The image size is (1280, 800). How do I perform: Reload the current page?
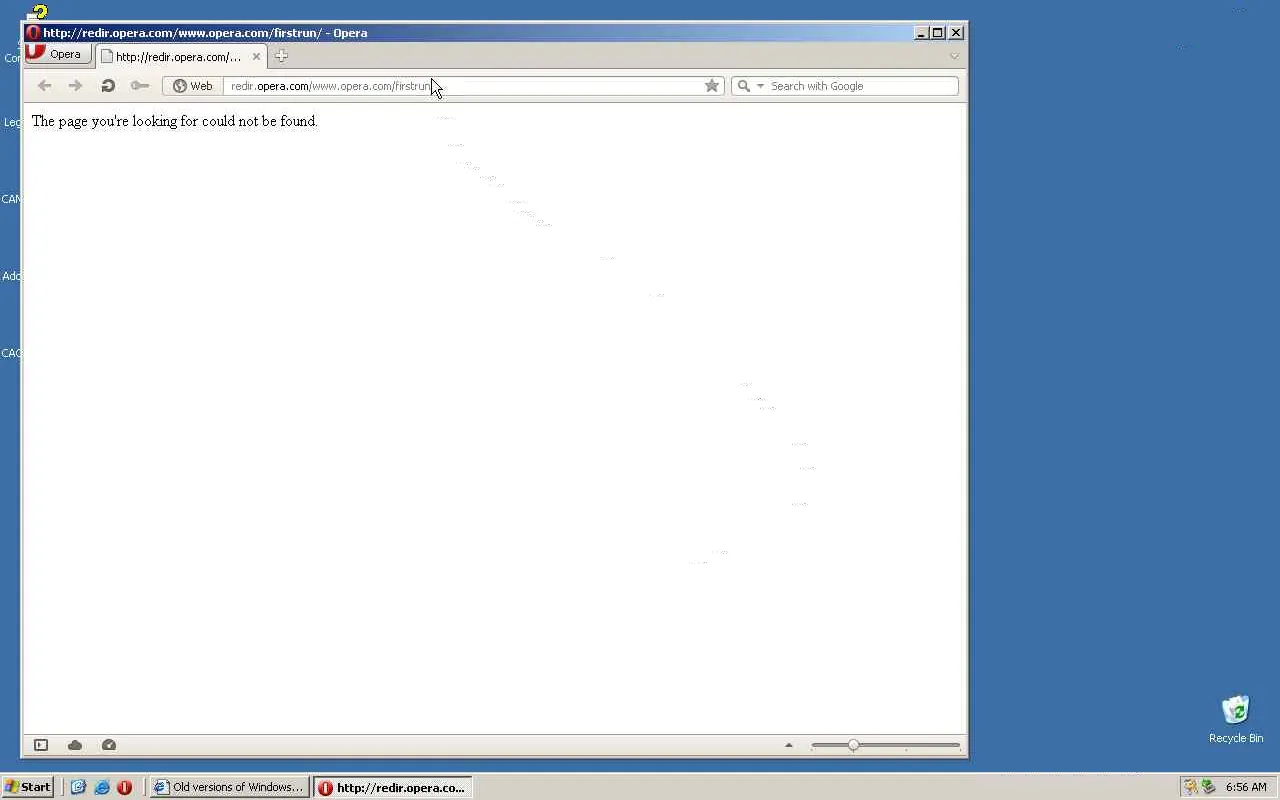(108, 86)
